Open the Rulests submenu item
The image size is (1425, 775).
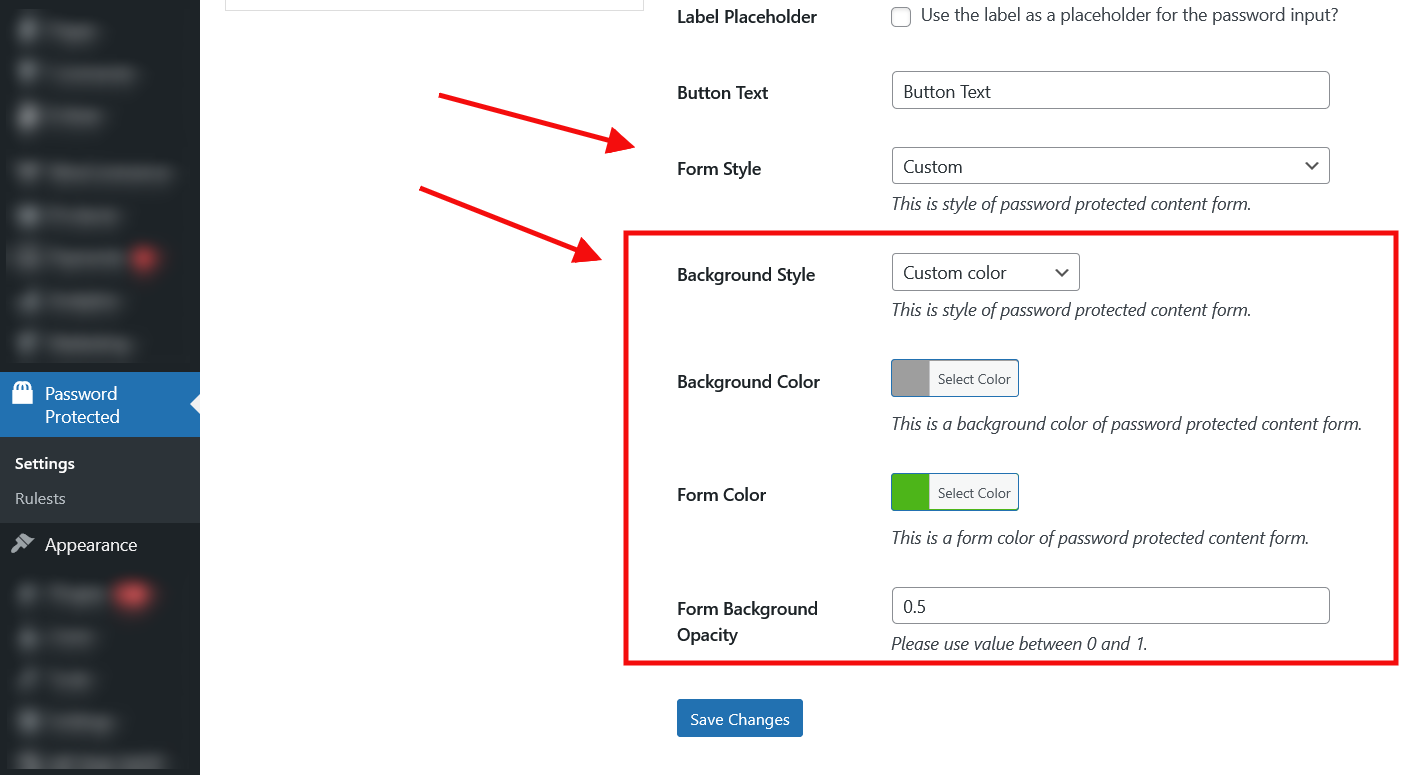(40, 498)
